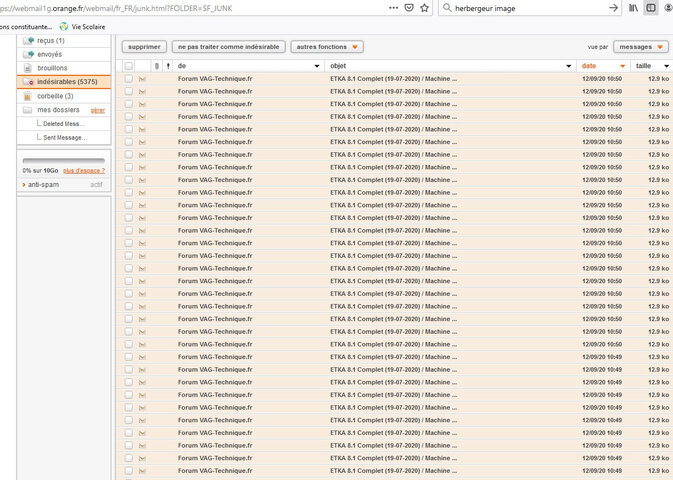Click the indésirables junk folder icon
673x480 pixels.
(28, 82)
